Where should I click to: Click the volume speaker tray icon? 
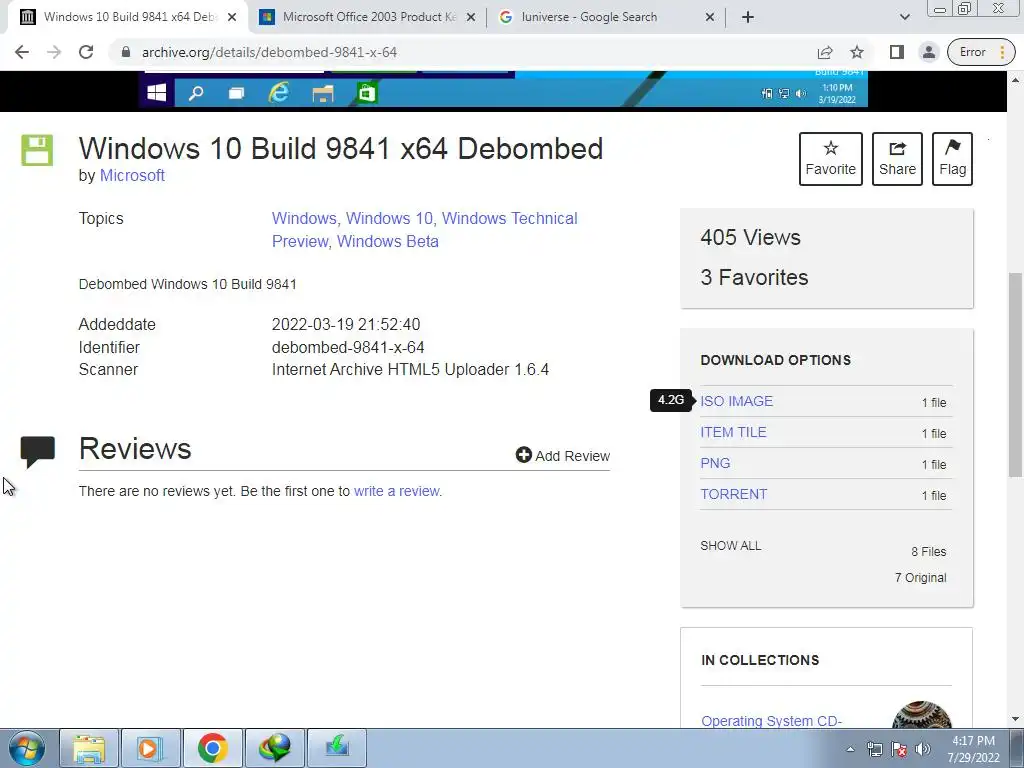point(923,750)
